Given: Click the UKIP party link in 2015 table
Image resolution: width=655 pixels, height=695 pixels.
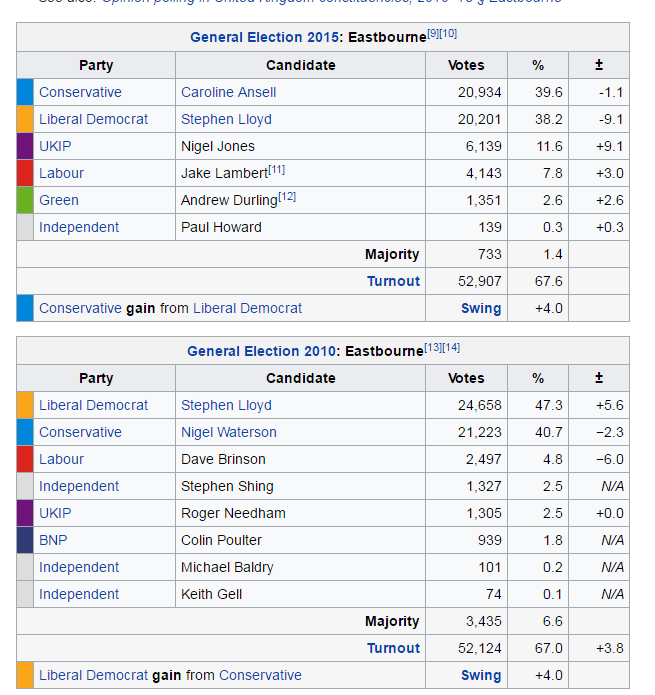Looking at the screenshot, I should coord(55,146).
